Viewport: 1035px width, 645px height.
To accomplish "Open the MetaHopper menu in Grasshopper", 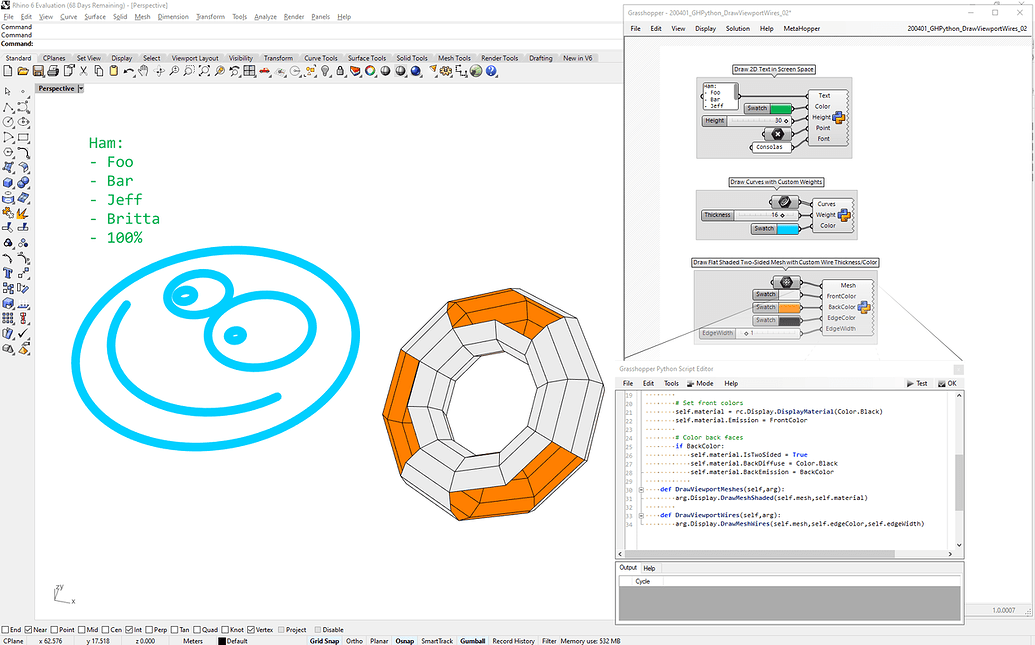I will 802,29.
